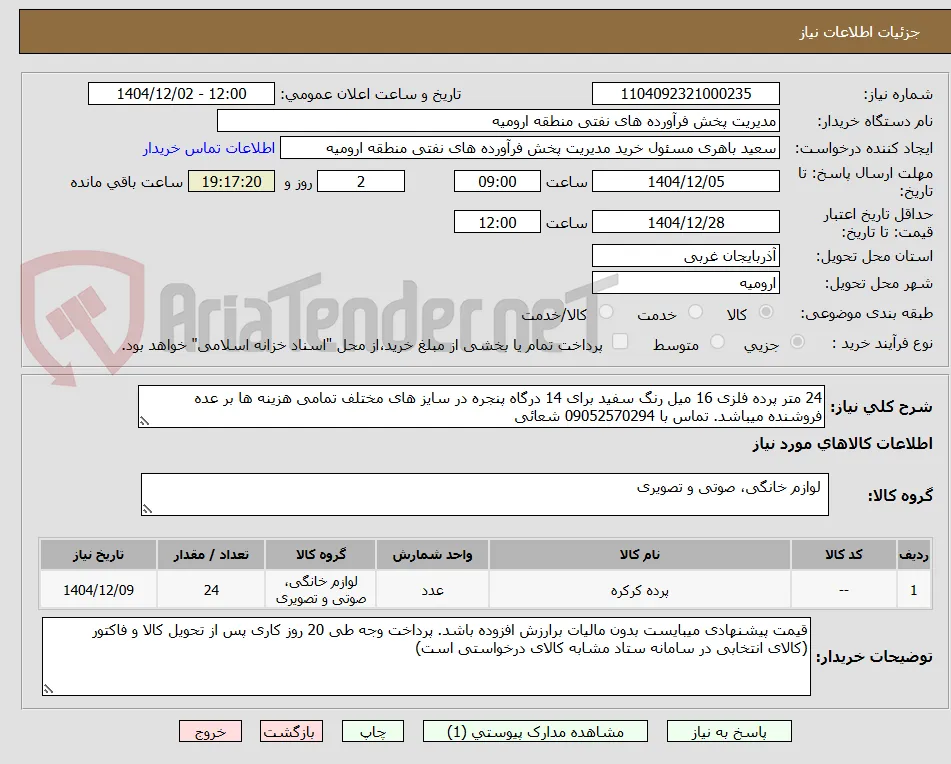Click resize handle of شرح کلی نیاز textarea
The width and height of the screenshot is (951, 764).
(144, 421)
